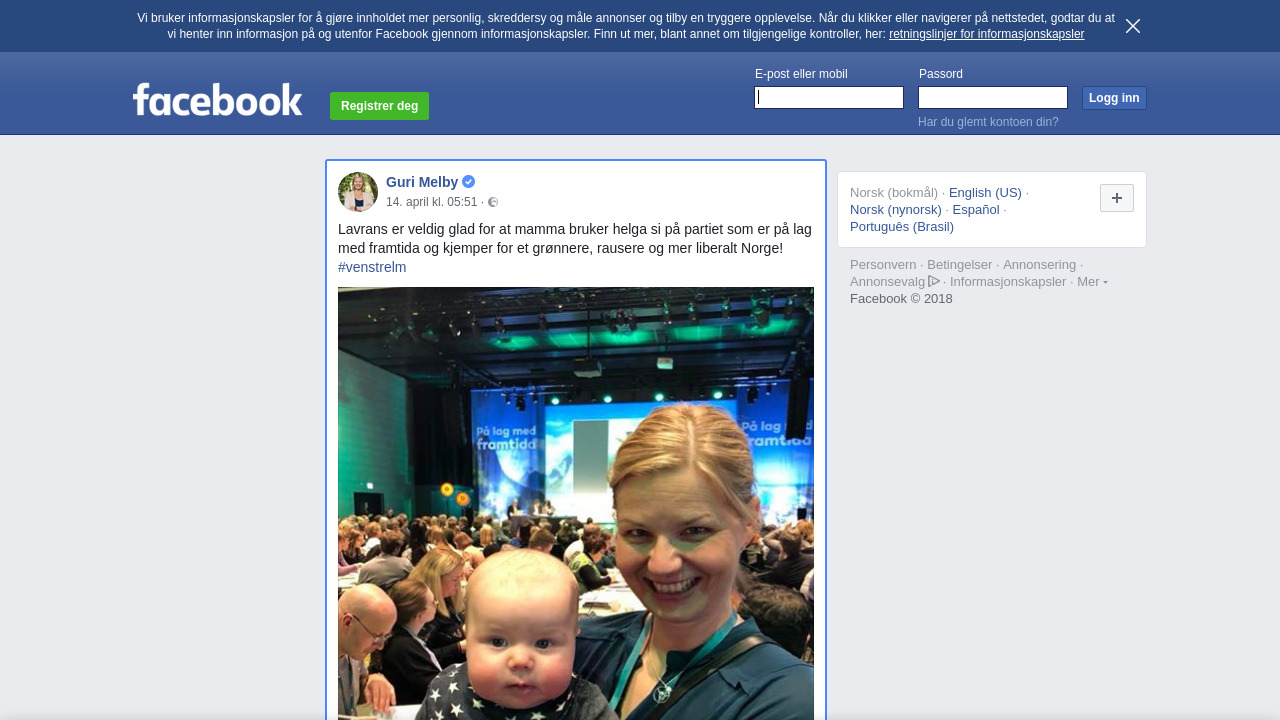Click the Facebook logo
Image resolution: width=1280 pixels, height=720 pixels.
pyautogui.click(x=218, y=99)
